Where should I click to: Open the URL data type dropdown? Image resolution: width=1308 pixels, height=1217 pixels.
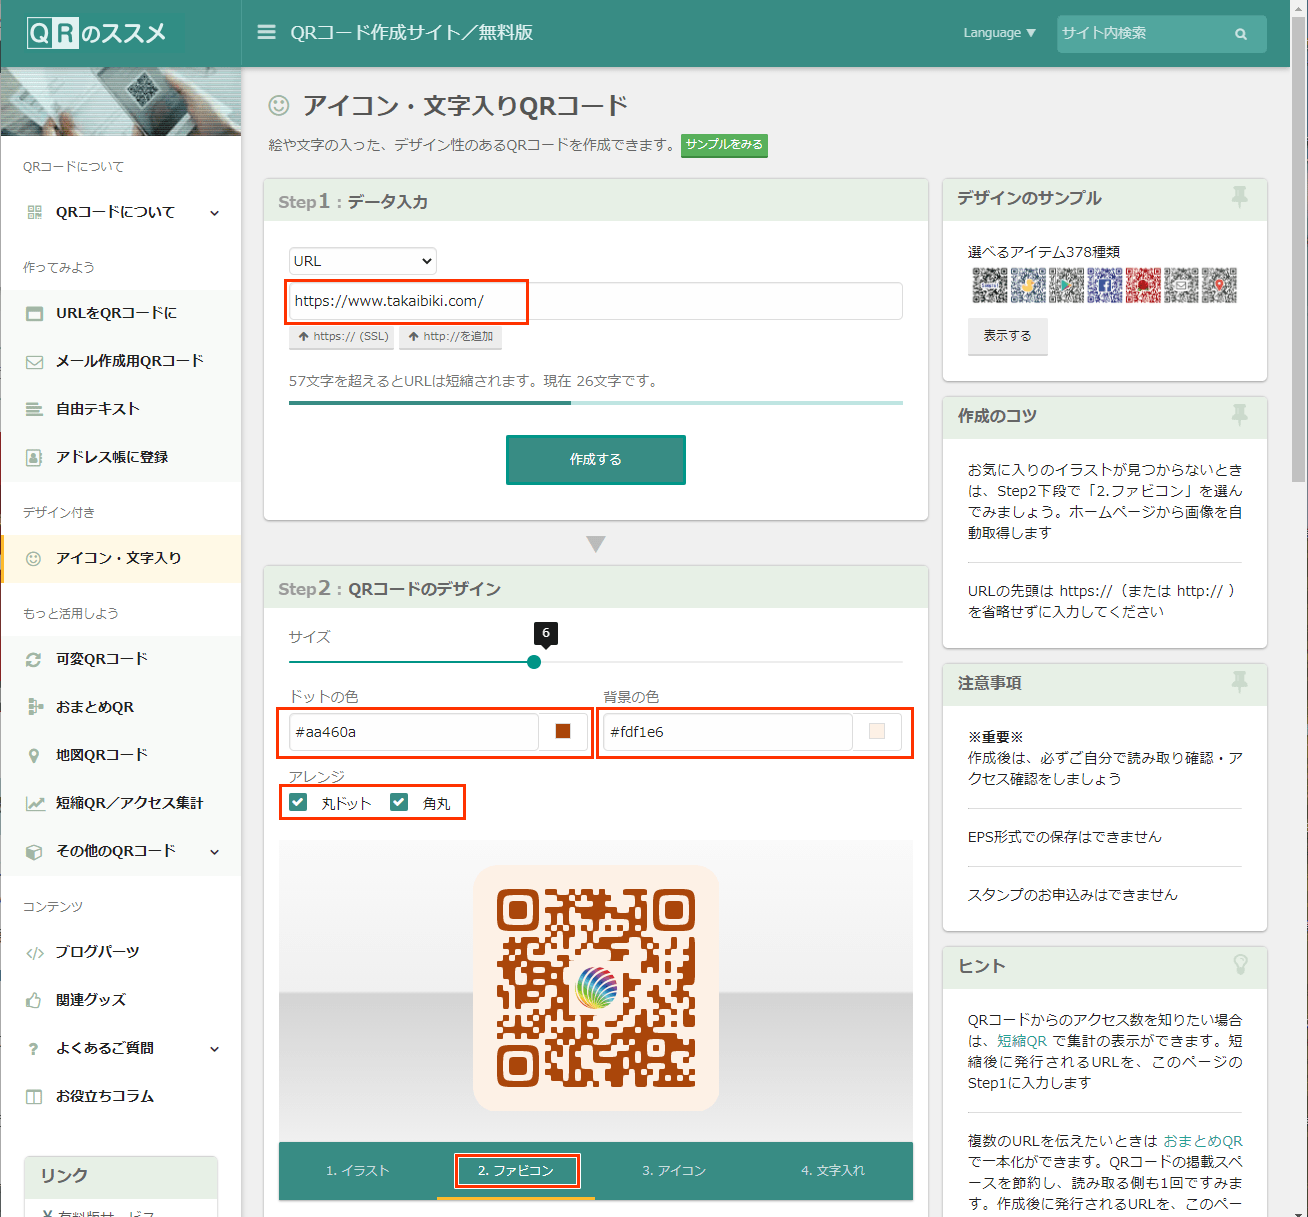click(x=363, y=261)
